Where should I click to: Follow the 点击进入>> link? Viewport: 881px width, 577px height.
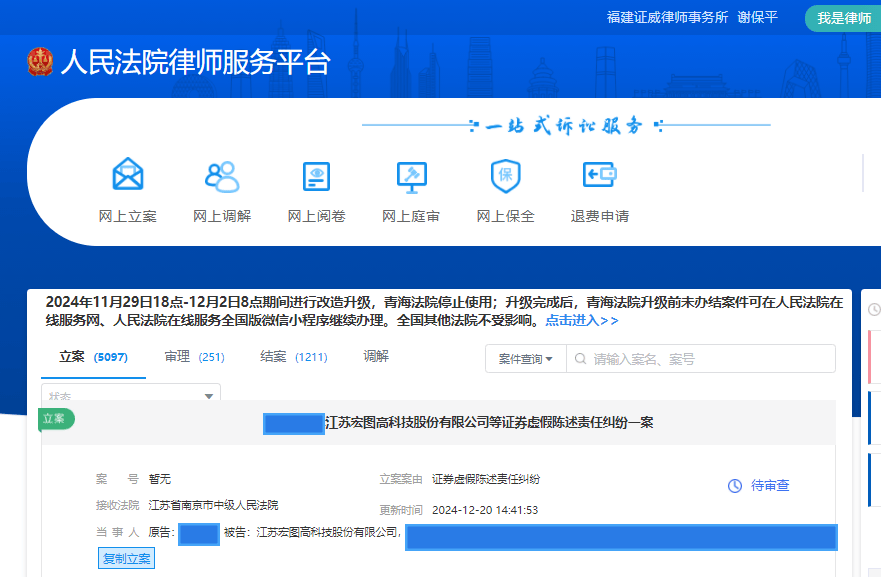point(582,320)
